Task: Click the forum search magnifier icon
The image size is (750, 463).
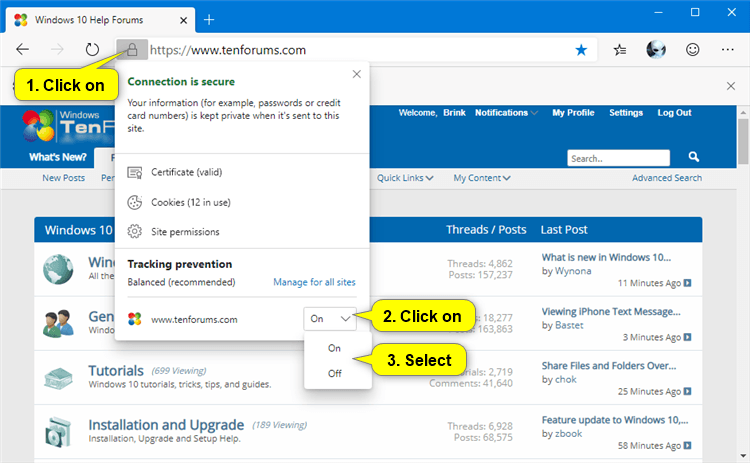Action: 694,157
